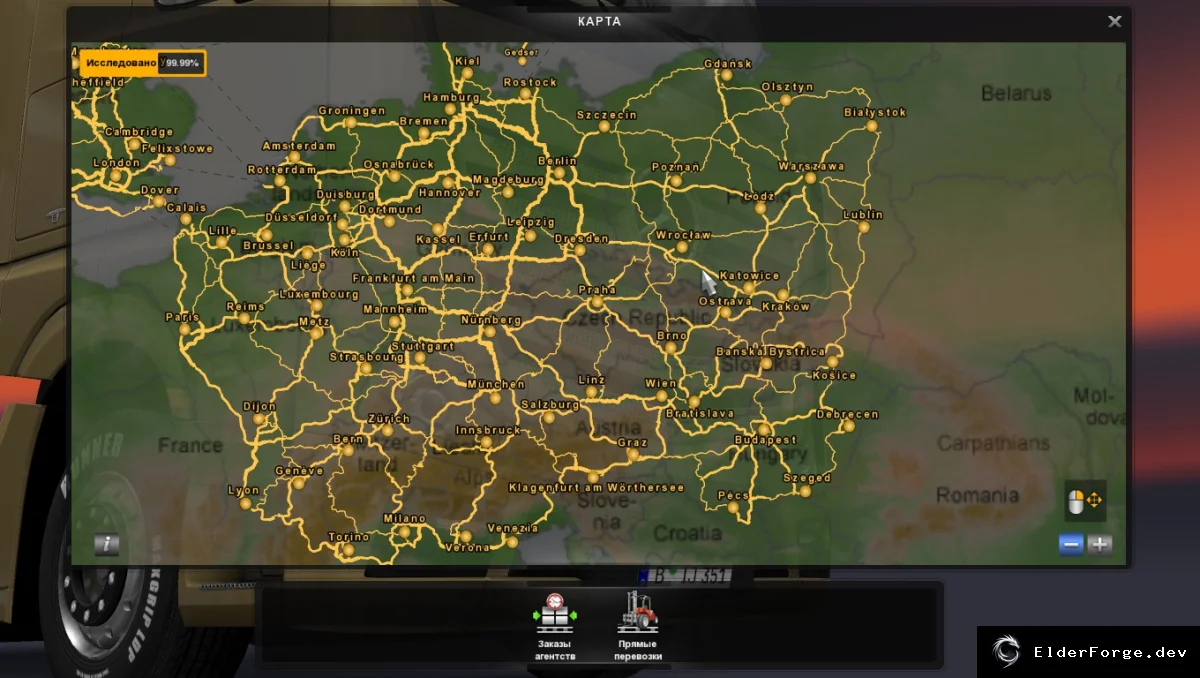This screenshot has height=678, width=1200.
Task: Select the Lyon city label
Action: pyautogui.click(x=244, y=491)
